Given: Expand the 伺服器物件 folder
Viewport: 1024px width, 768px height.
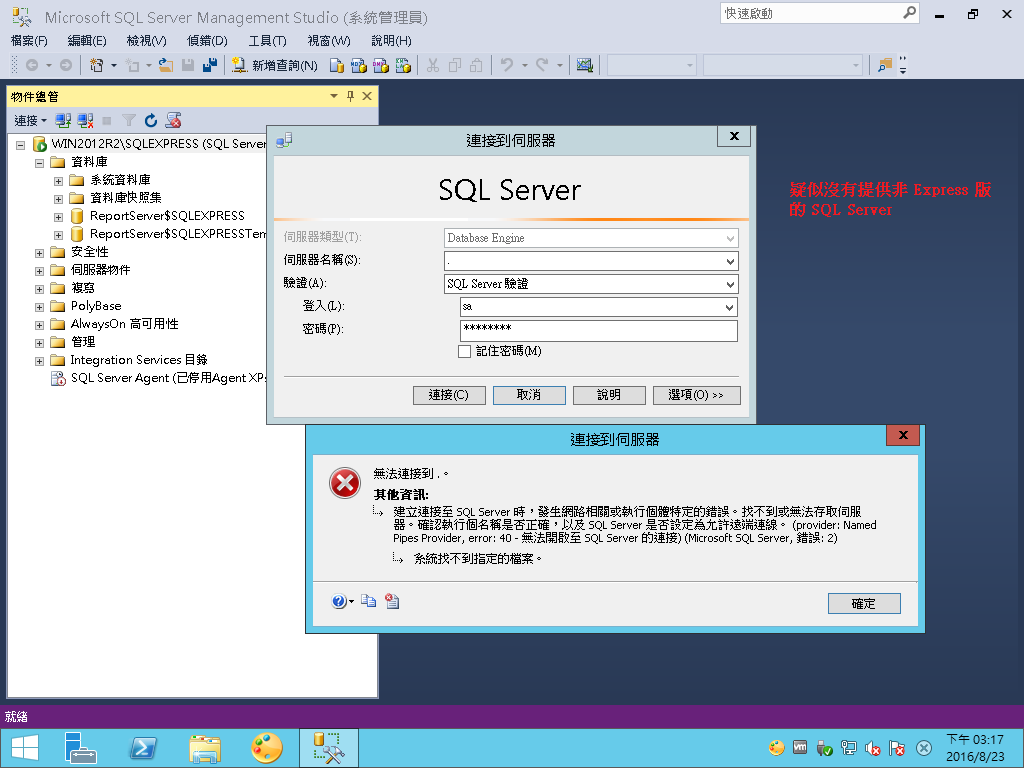Looking at the screenshot, I should pos(39,270).
